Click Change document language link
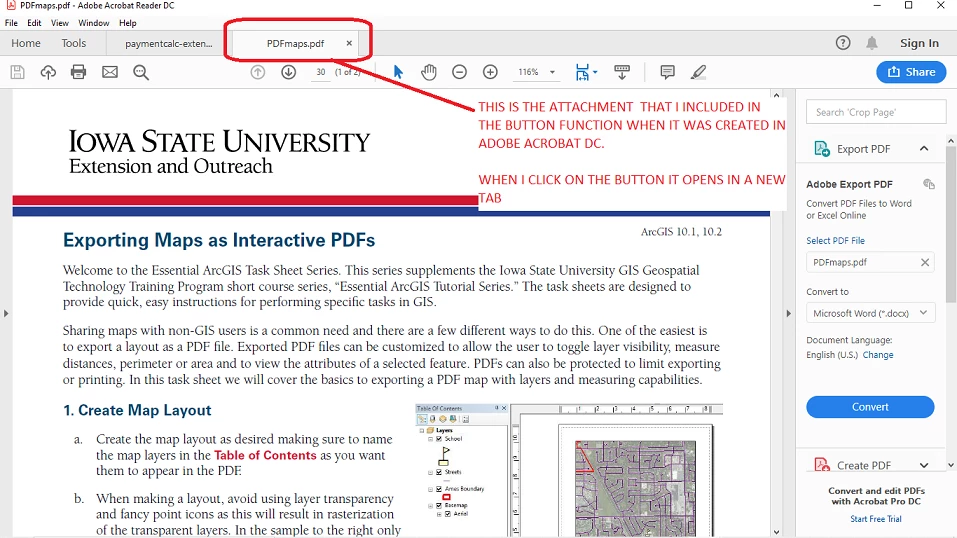957x538 pixels. (x=878, y=355)
